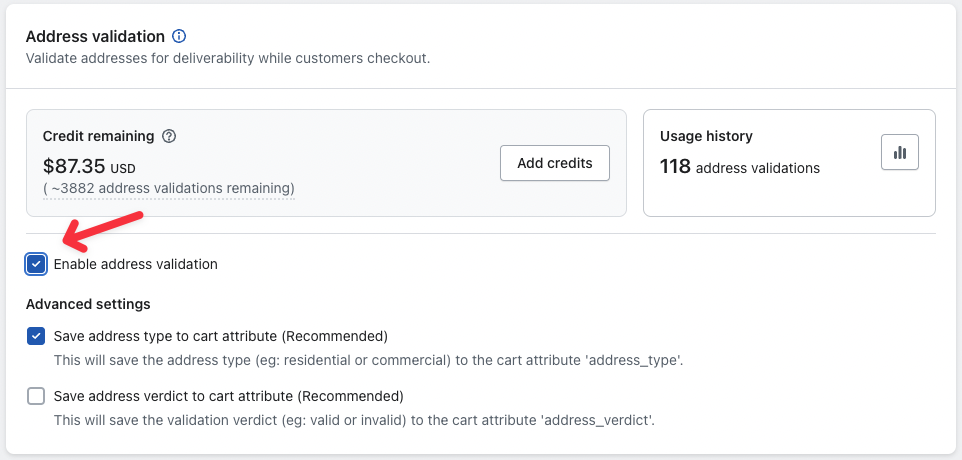Click the 'address_verdict' cart attribute description
The image size is (962, 460).
tap(354, 420)
